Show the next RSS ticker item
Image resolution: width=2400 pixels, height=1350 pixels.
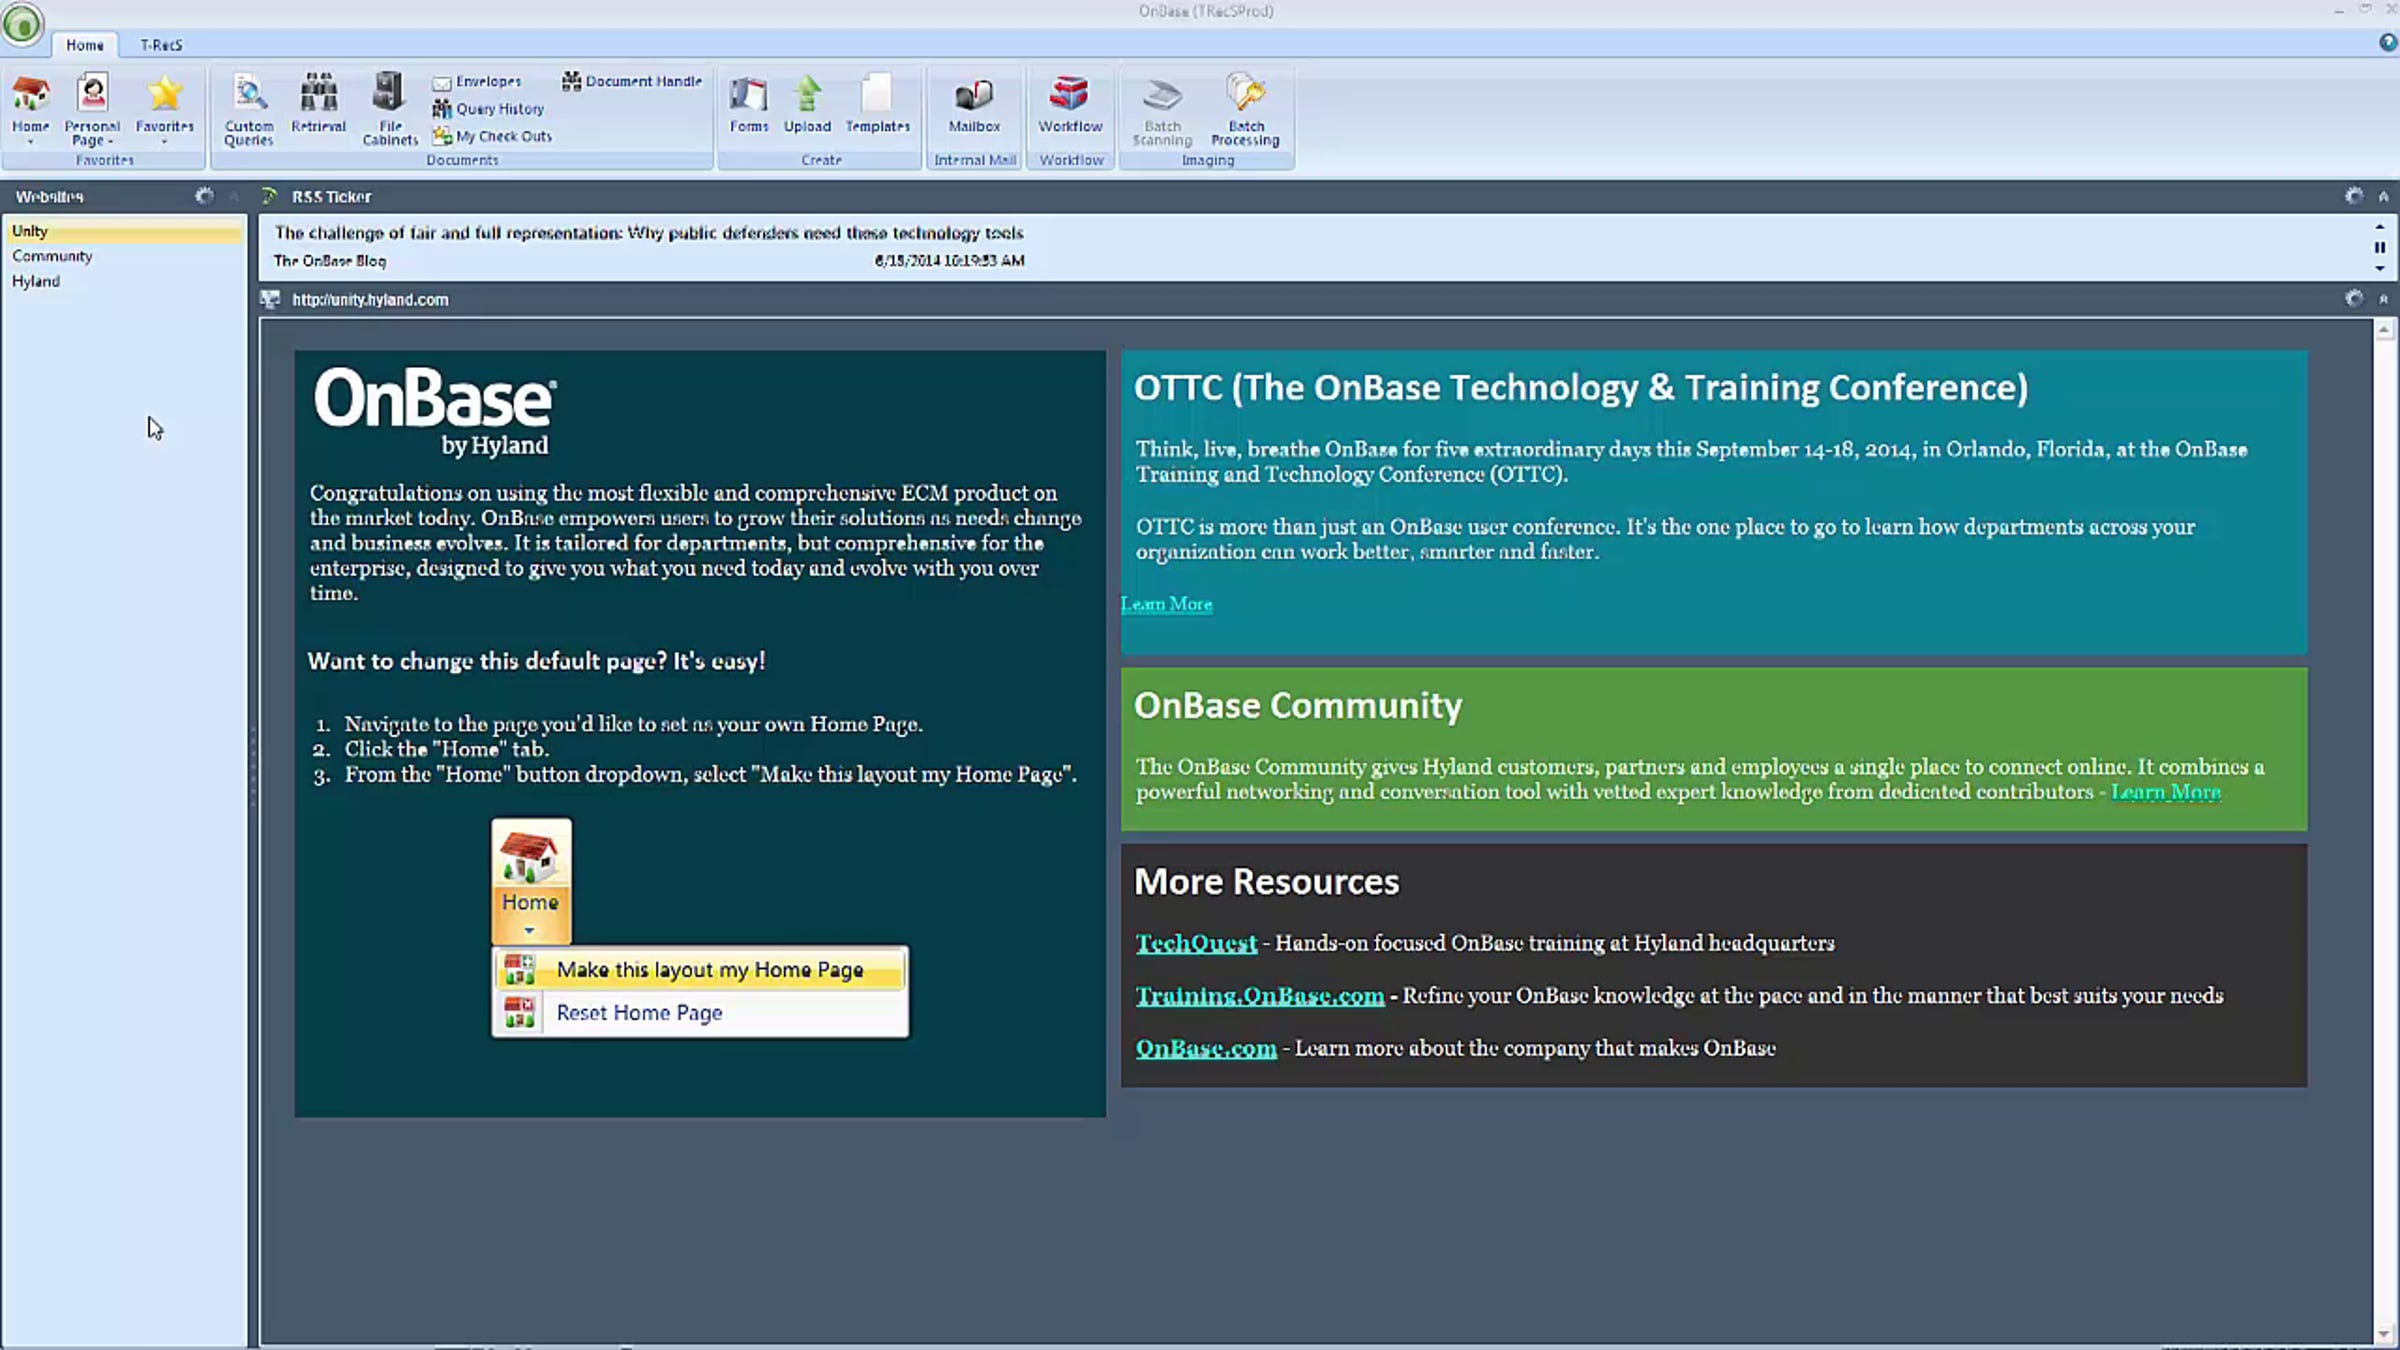tap(2380, 268)
